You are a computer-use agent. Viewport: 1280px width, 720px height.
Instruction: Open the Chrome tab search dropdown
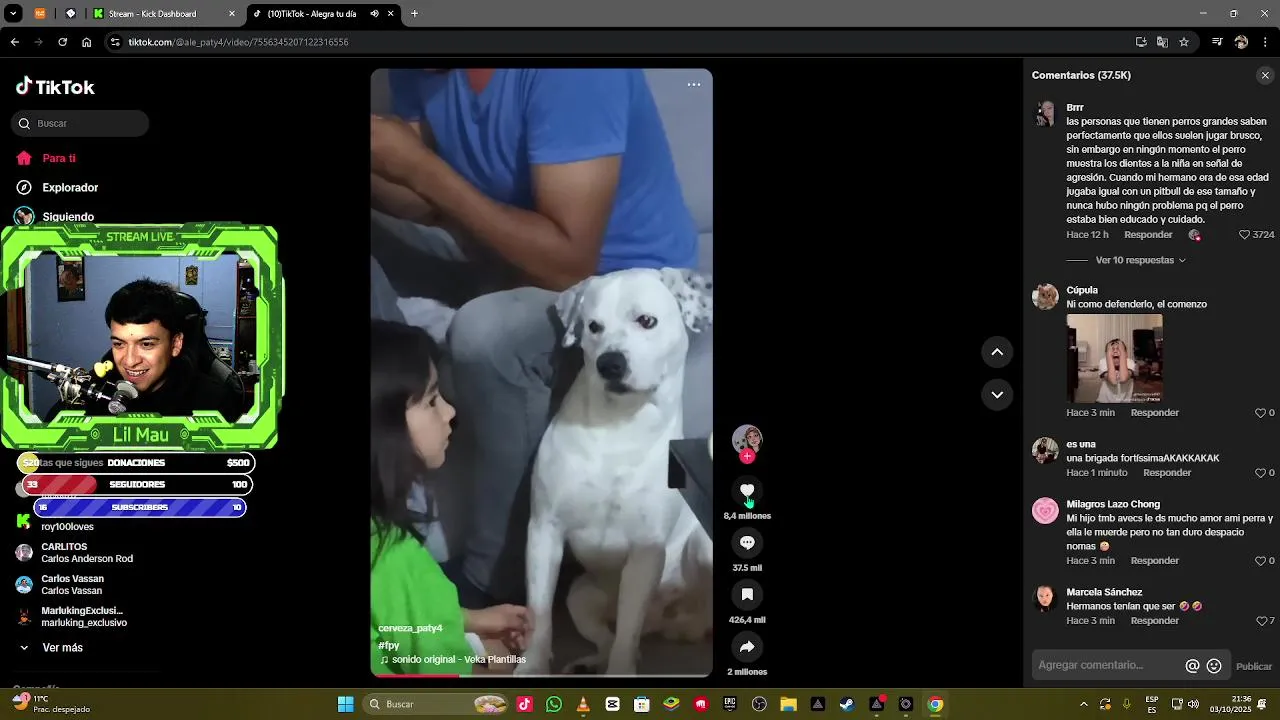coord(13,14)
